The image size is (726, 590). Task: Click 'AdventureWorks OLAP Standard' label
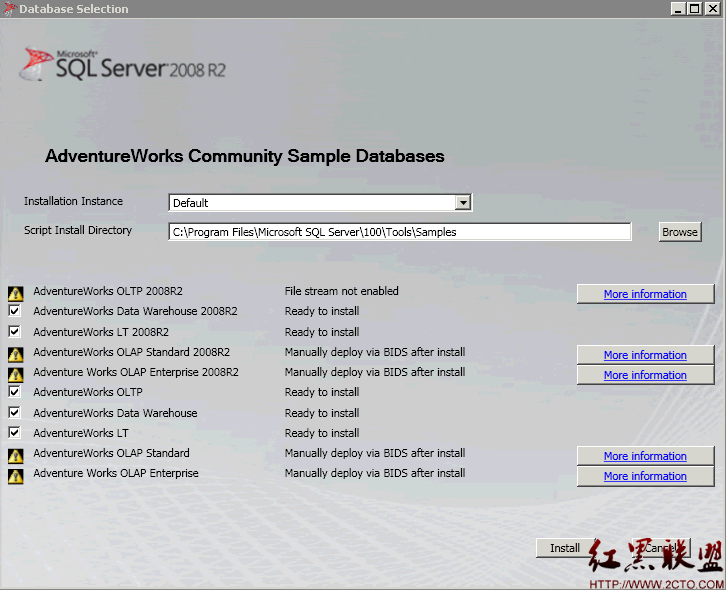tap(111, 453)
